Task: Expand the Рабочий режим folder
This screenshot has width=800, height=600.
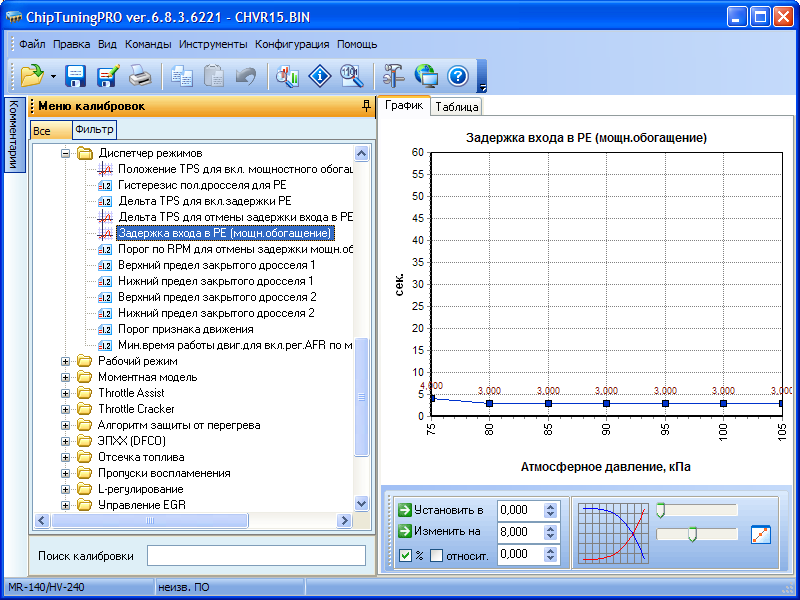Action: 66,361
